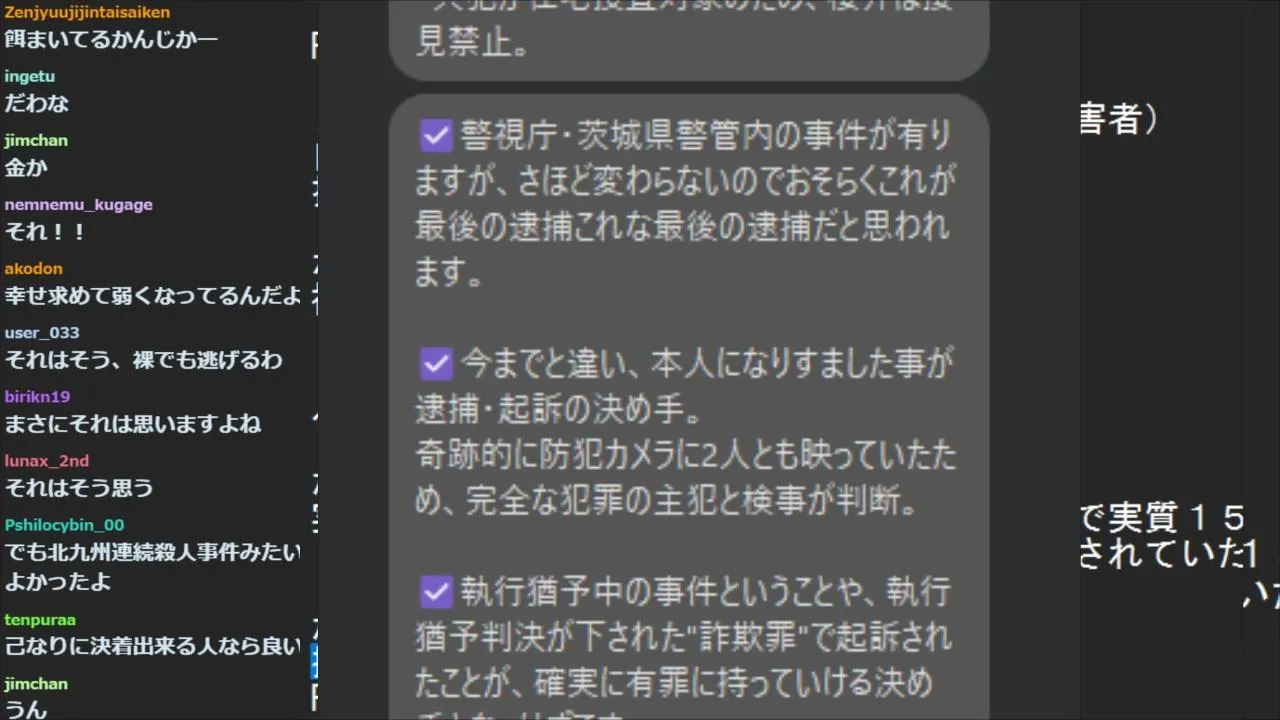Image resolution: width=1280 pixels, height=720 pixels.
Task: Open Pshilocybin_00's user card
Action: coord(64,524)
